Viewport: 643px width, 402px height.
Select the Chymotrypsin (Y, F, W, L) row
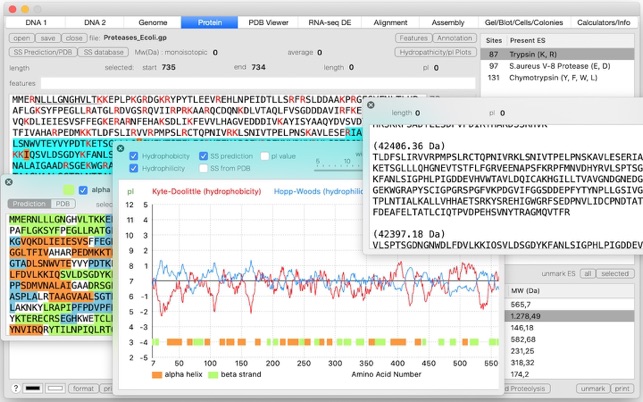click(x=557, y=78)
